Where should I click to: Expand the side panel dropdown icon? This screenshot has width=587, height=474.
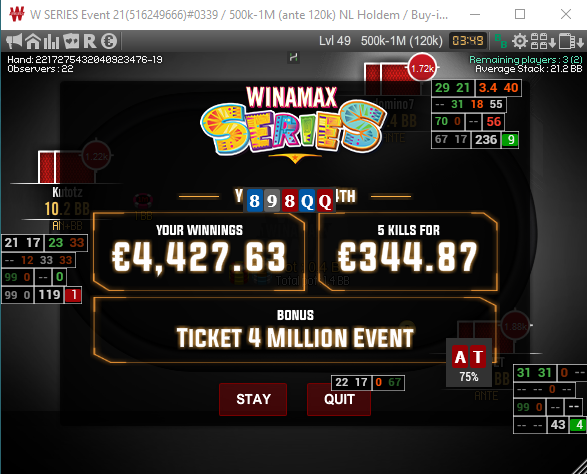coord(571,41)
